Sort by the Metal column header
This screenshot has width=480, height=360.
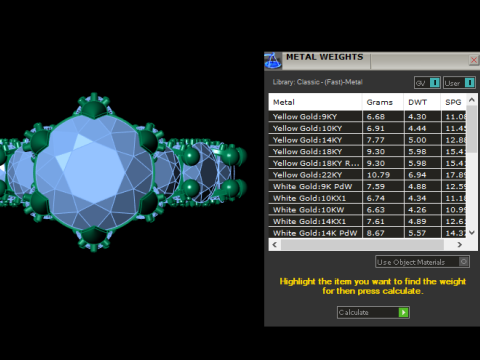click(315, 102)
